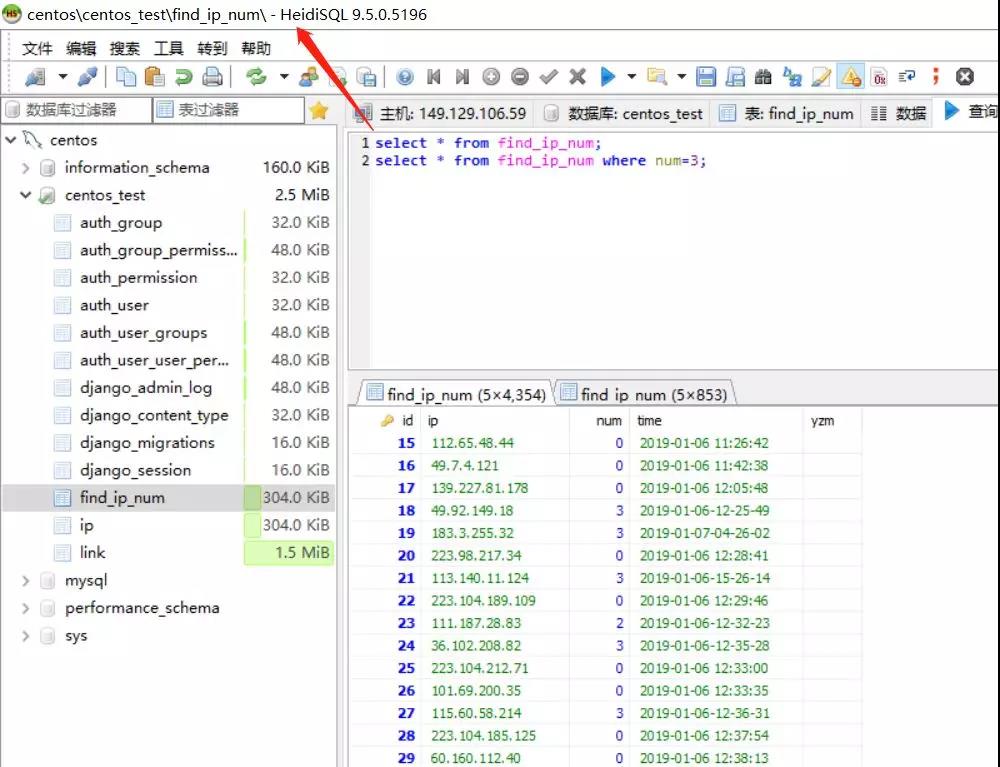
Task: Switch to 数据库: centos_test tab
Action: [623, 113]
